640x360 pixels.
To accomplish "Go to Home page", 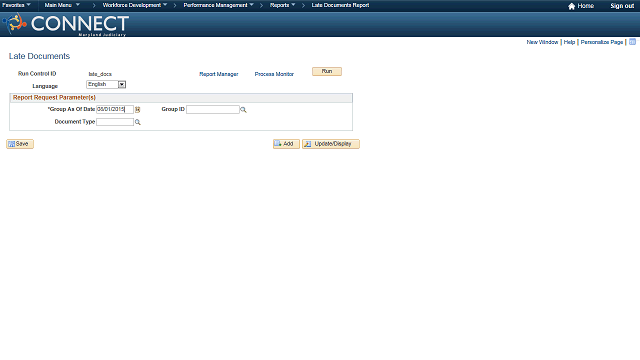I will (x=585, y=6).
